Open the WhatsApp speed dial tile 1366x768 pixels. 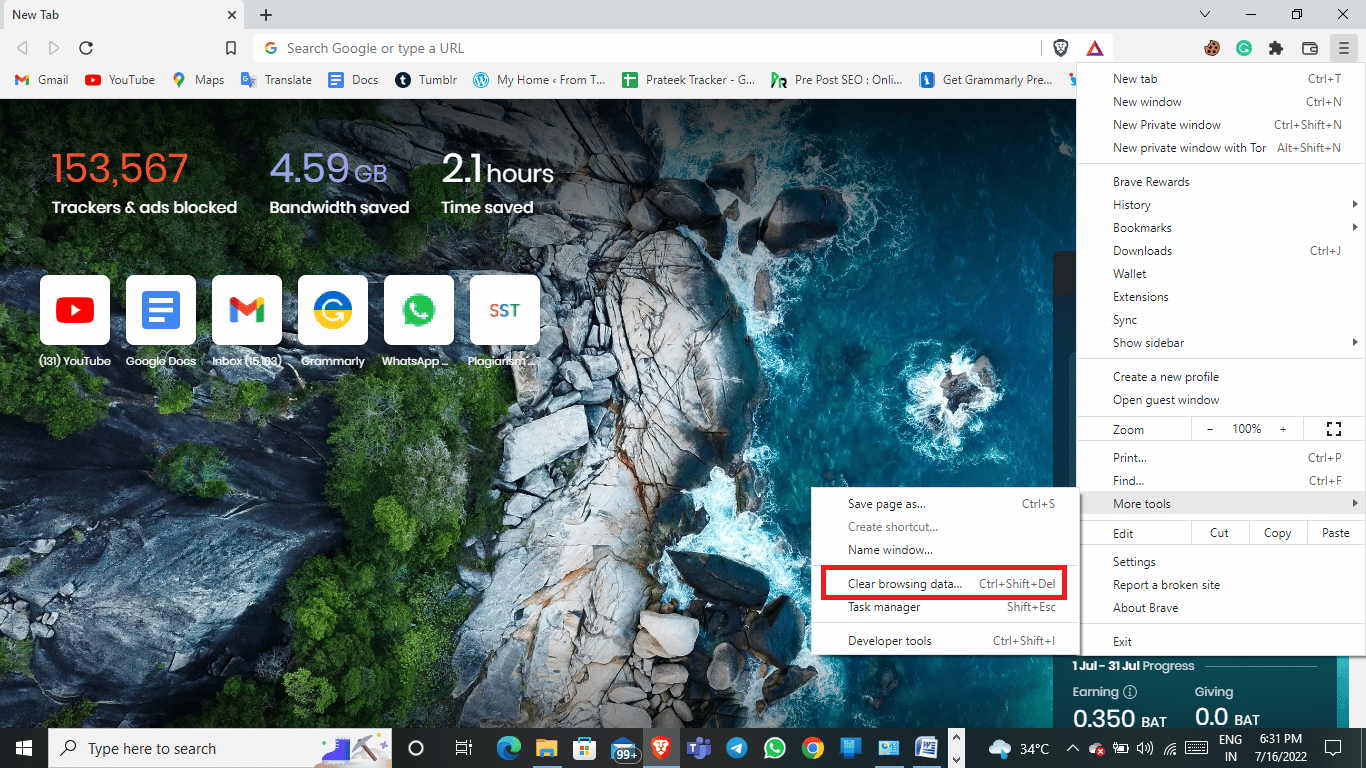419,310
